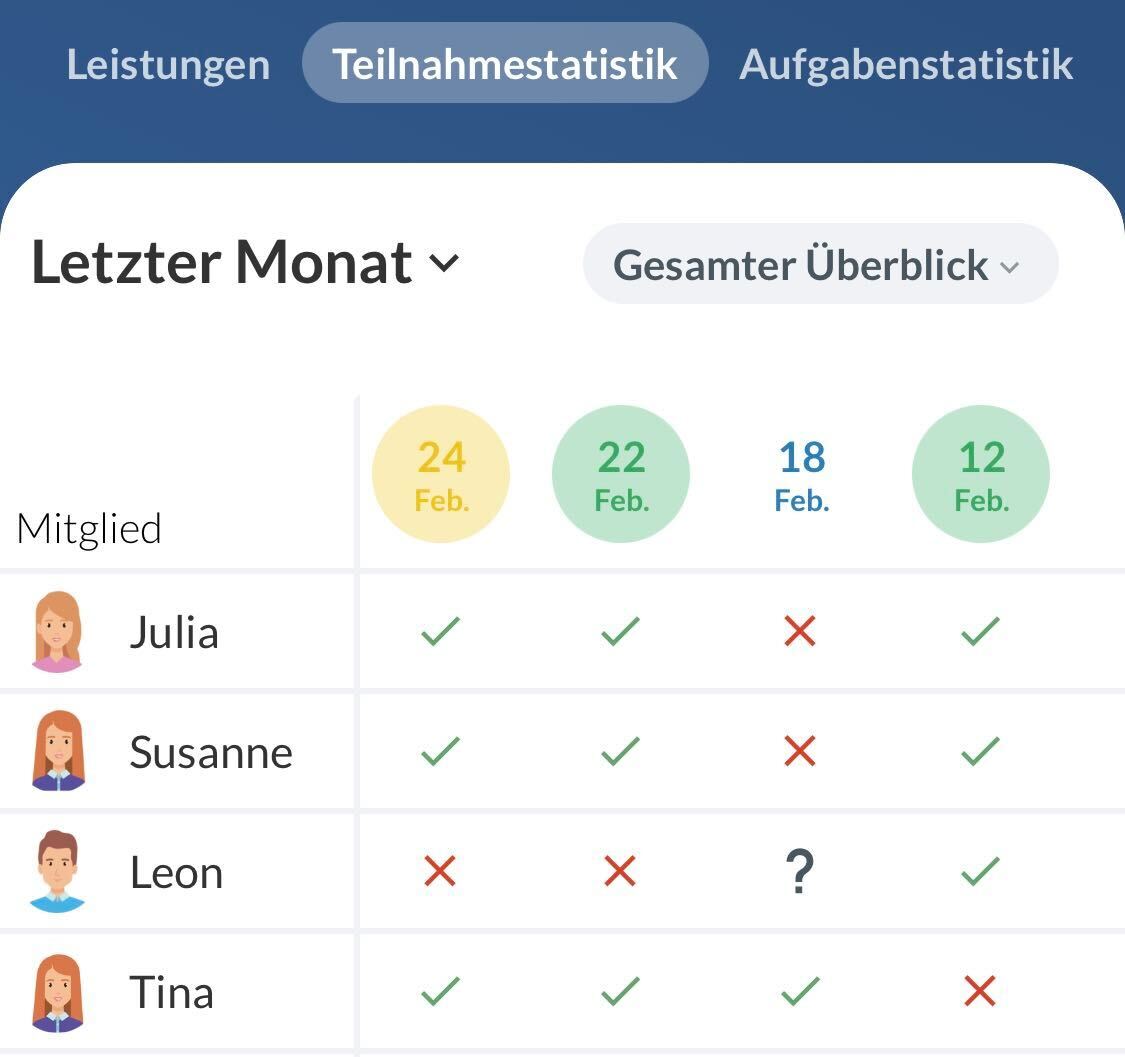Image resolution: width=1125 pixels, height=1057 pixels.
Task: Click Tina's avatar icon
Action: coord(58,992)
